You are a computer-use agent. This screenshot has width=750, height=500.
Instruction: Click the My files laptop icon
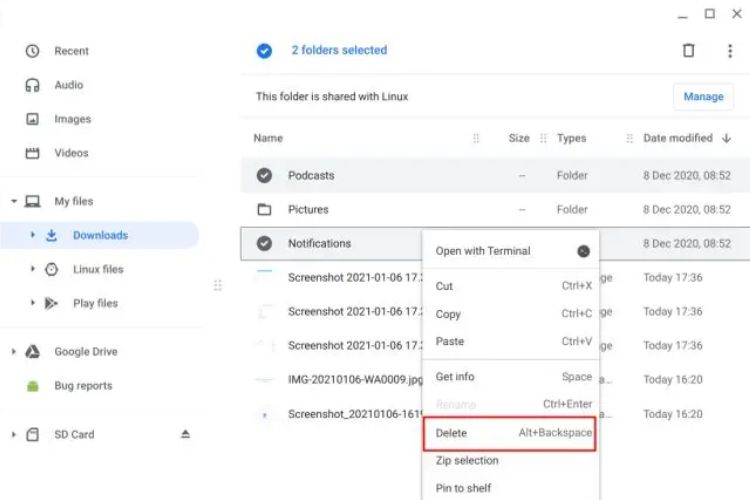pyautogui.click(x=33, y=201)
